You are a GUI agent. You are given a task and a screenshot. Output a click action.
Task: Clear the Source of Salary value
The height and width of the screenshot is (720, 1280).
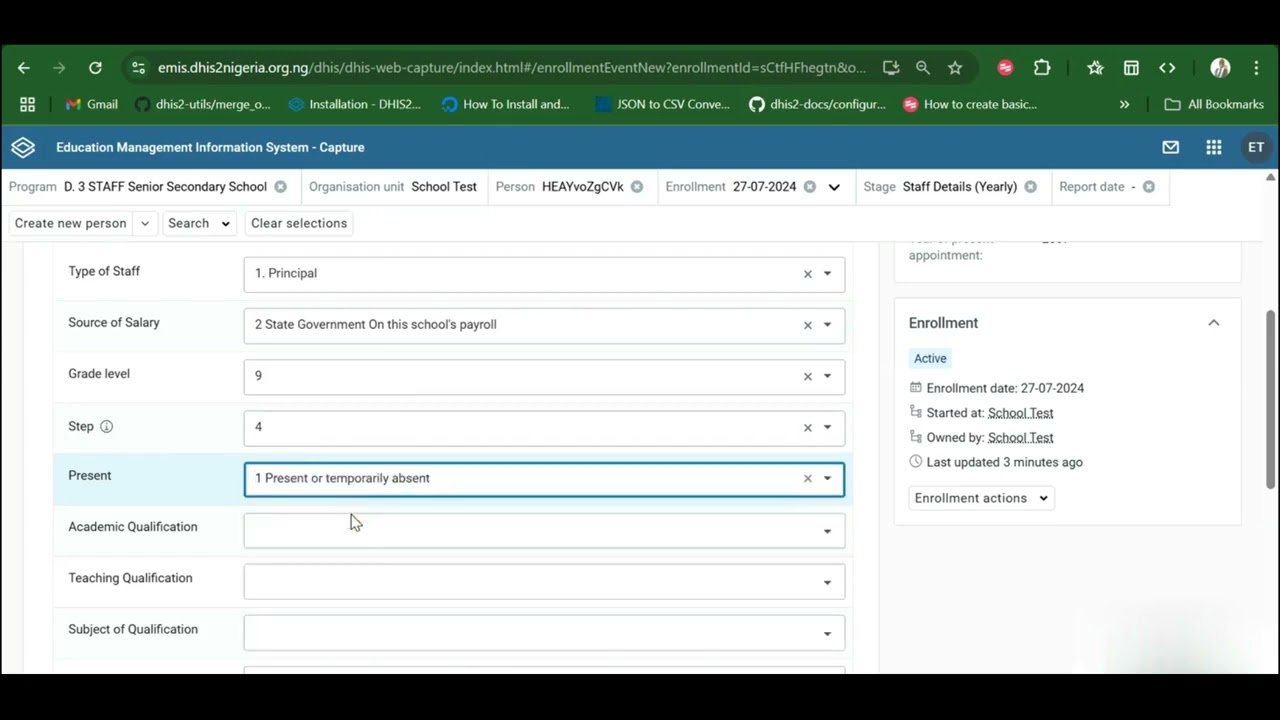tap(808, 325)
